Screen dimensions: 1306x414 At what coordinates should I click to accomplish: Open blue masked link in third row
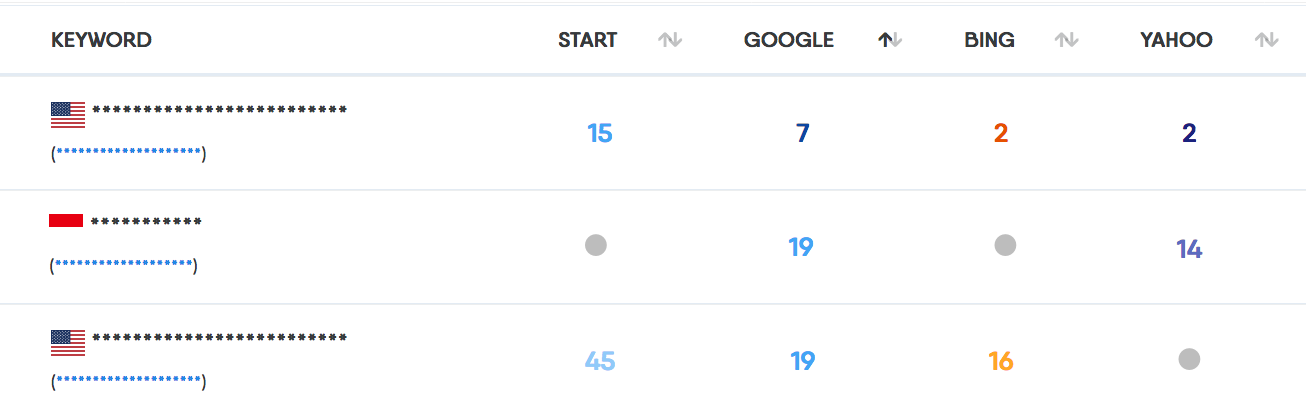click(129, 380)
